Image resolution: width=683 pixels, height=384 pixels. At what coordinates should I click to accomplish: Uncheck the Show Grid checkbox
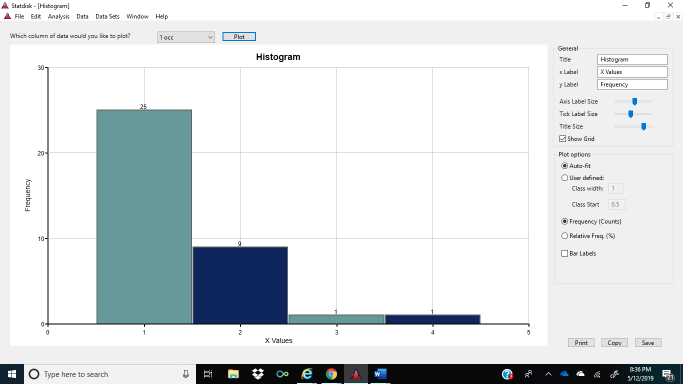pos(563,139)
